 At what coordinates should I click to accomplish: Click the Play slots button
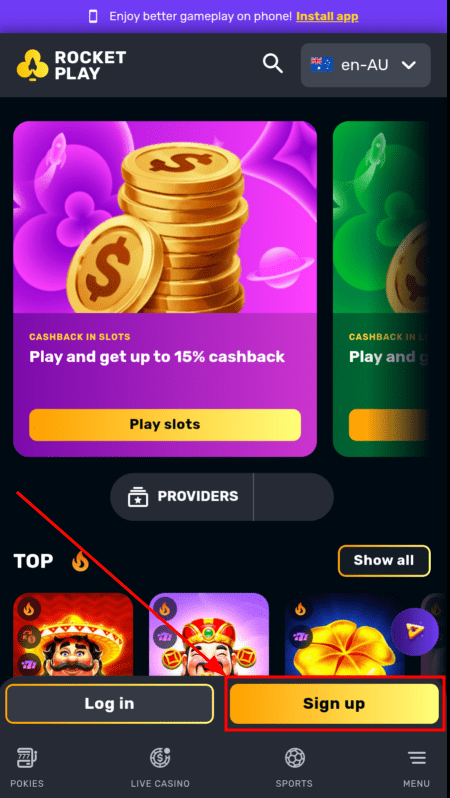165,424
